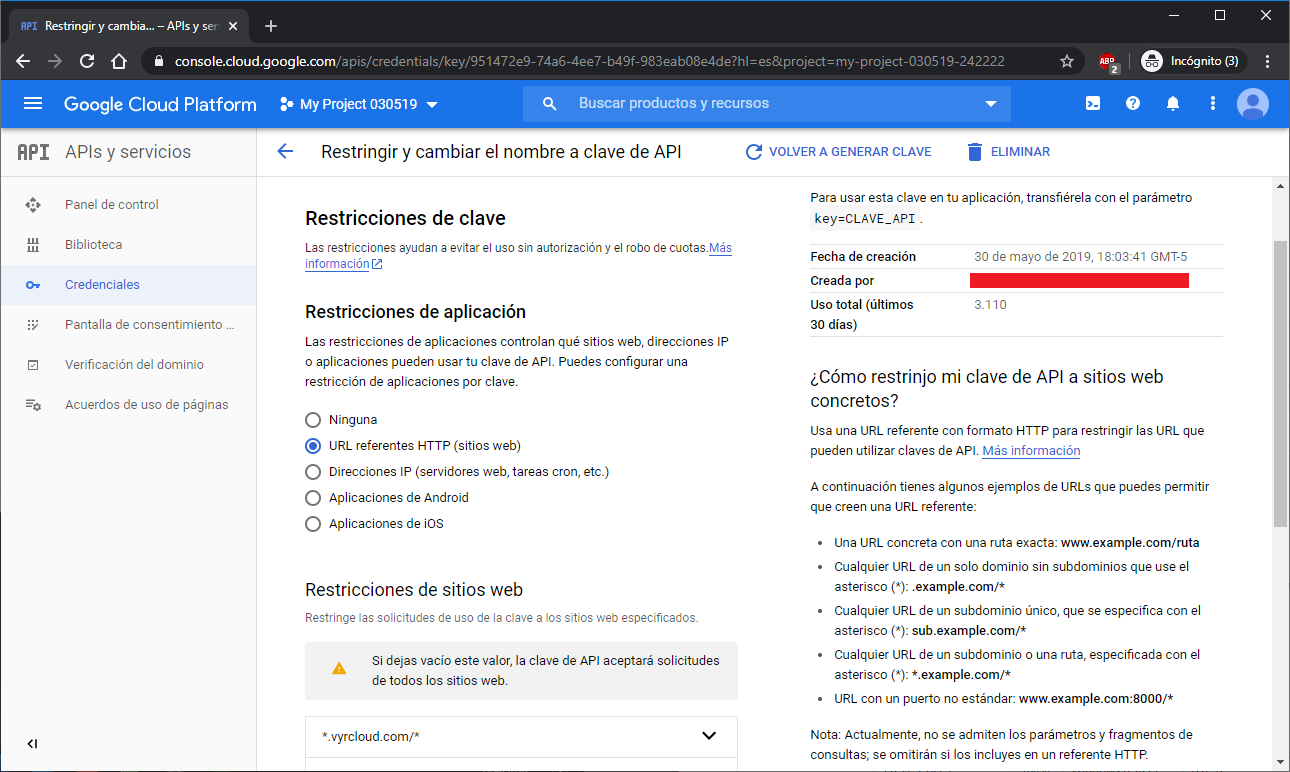The width and height of the screenshot is (1290, 772).
Task: Expand the *.vyrcloud.com/* entry chevron
Action: [709, 736]
